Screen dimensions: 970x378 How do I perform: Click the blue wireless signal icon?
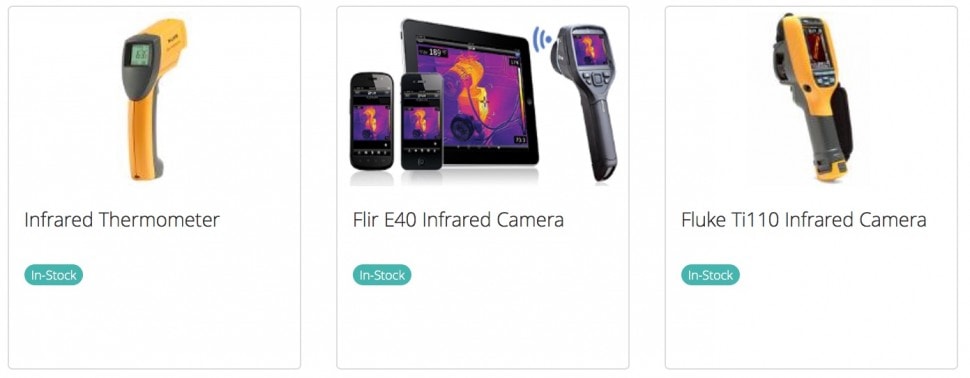(x=543, y=40)
